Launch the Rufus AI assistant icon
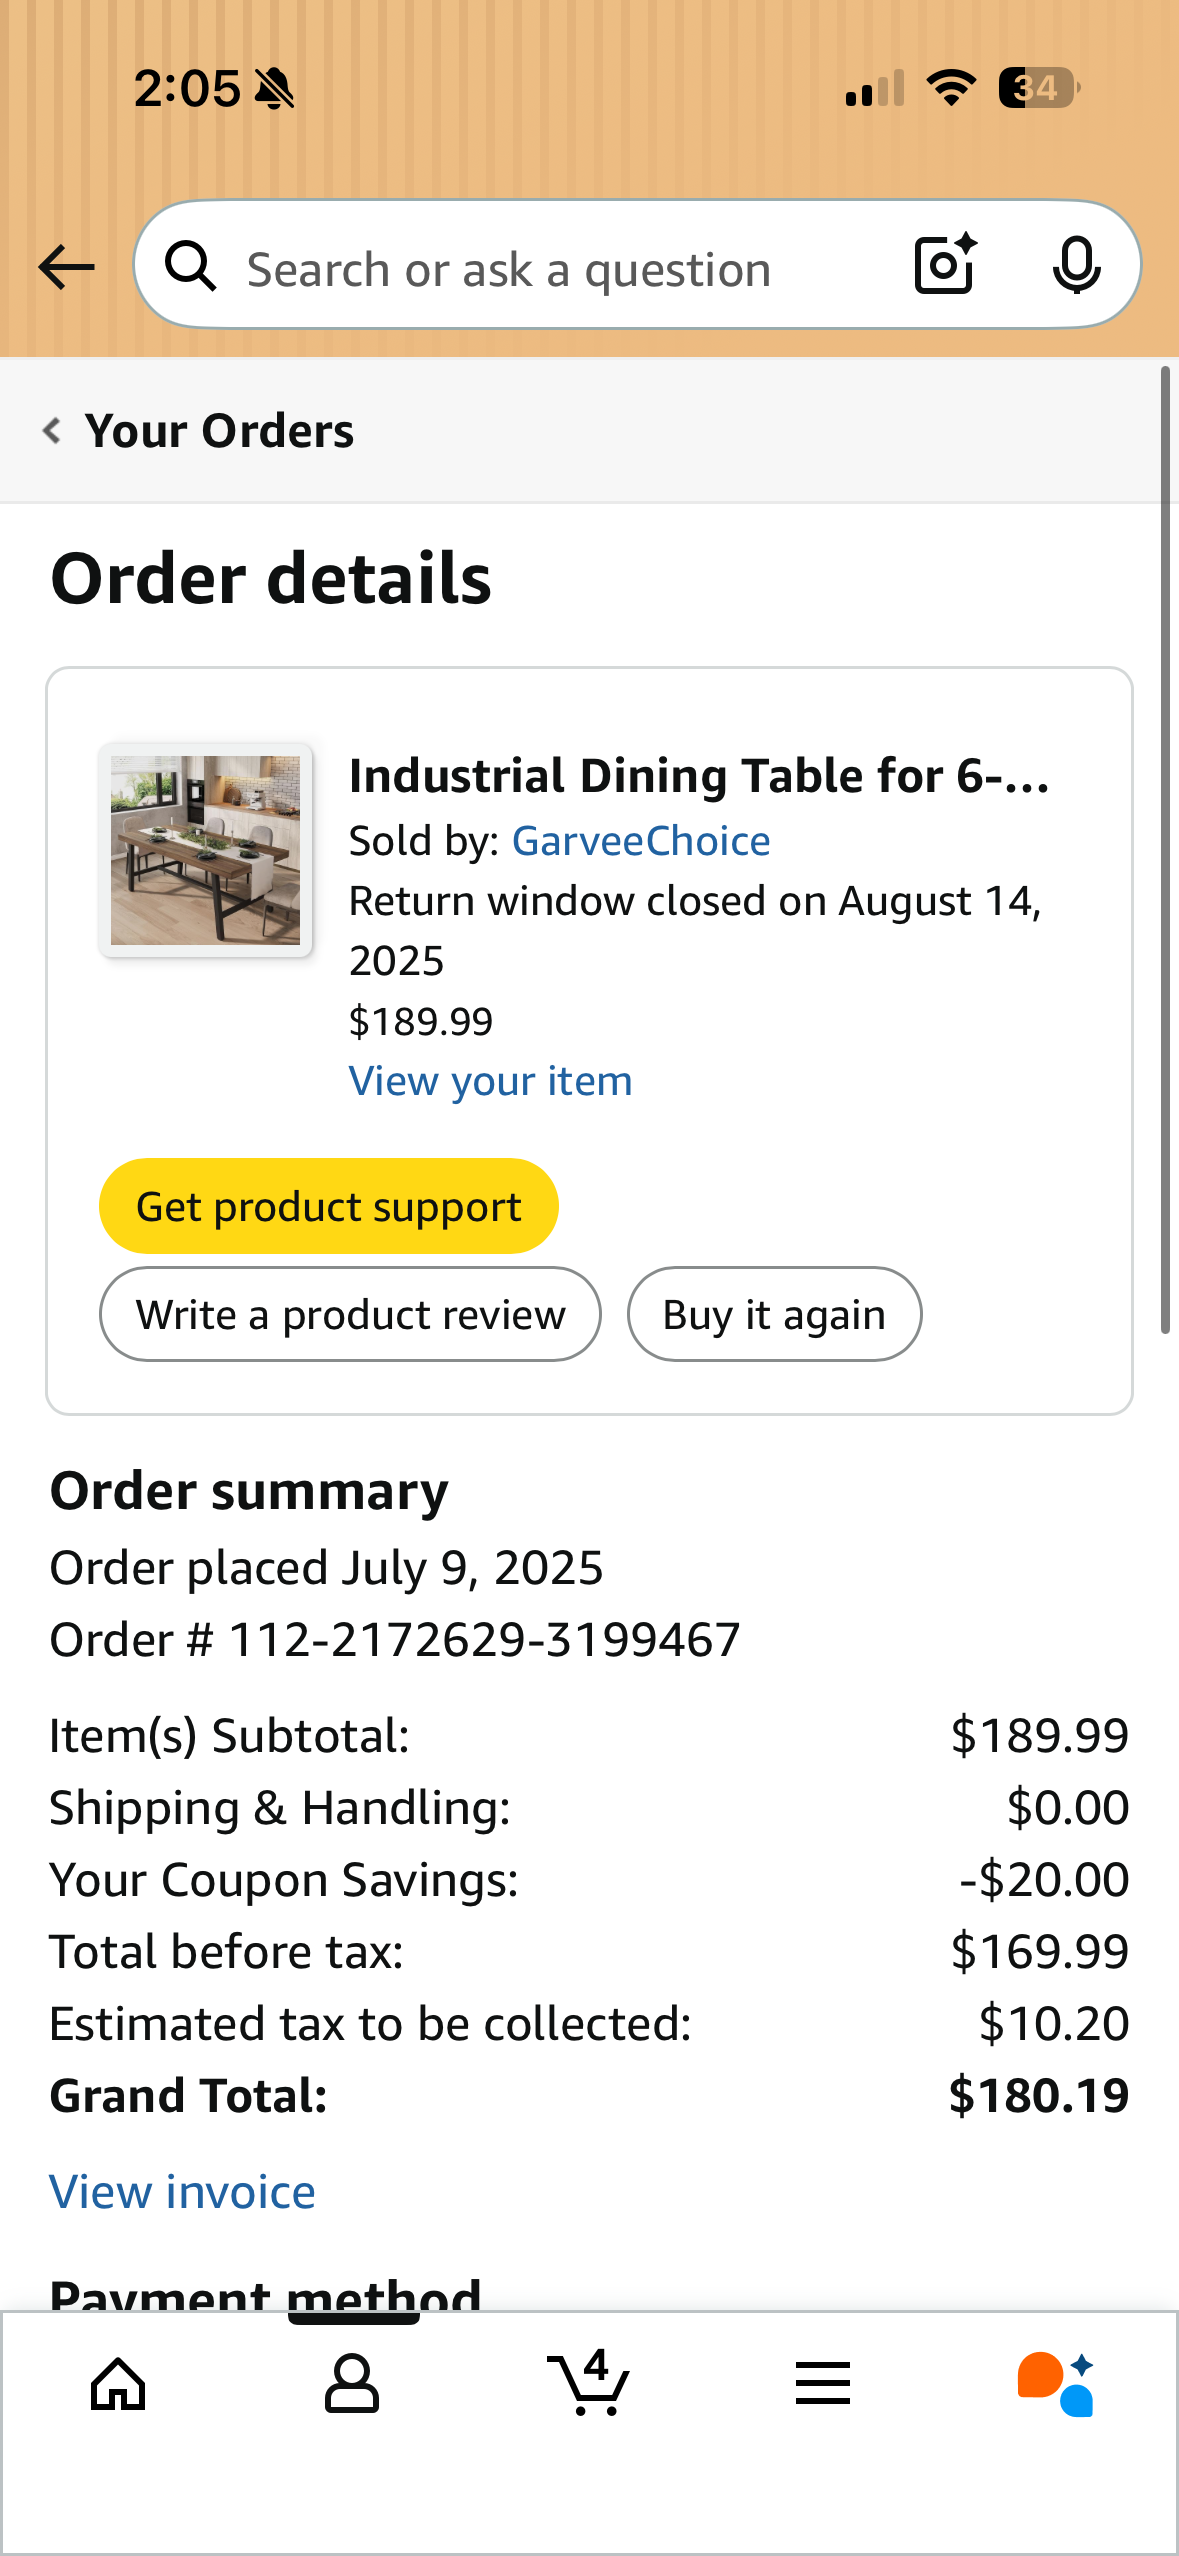Screen dimensions: 1179x2556 [1056, 2384]
